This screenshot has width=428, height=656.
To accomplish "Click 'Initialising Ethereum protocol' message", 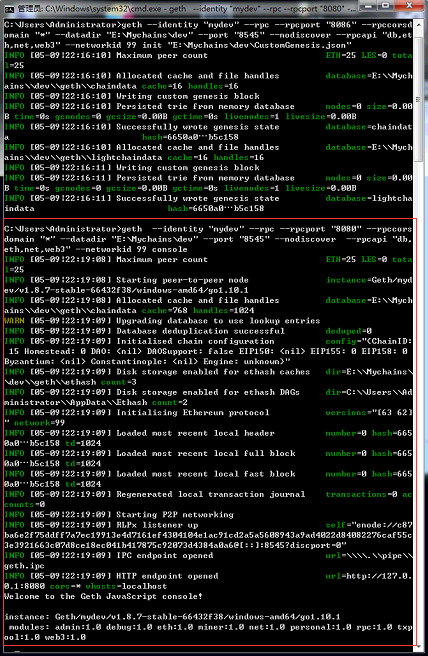I will point(192,413).
